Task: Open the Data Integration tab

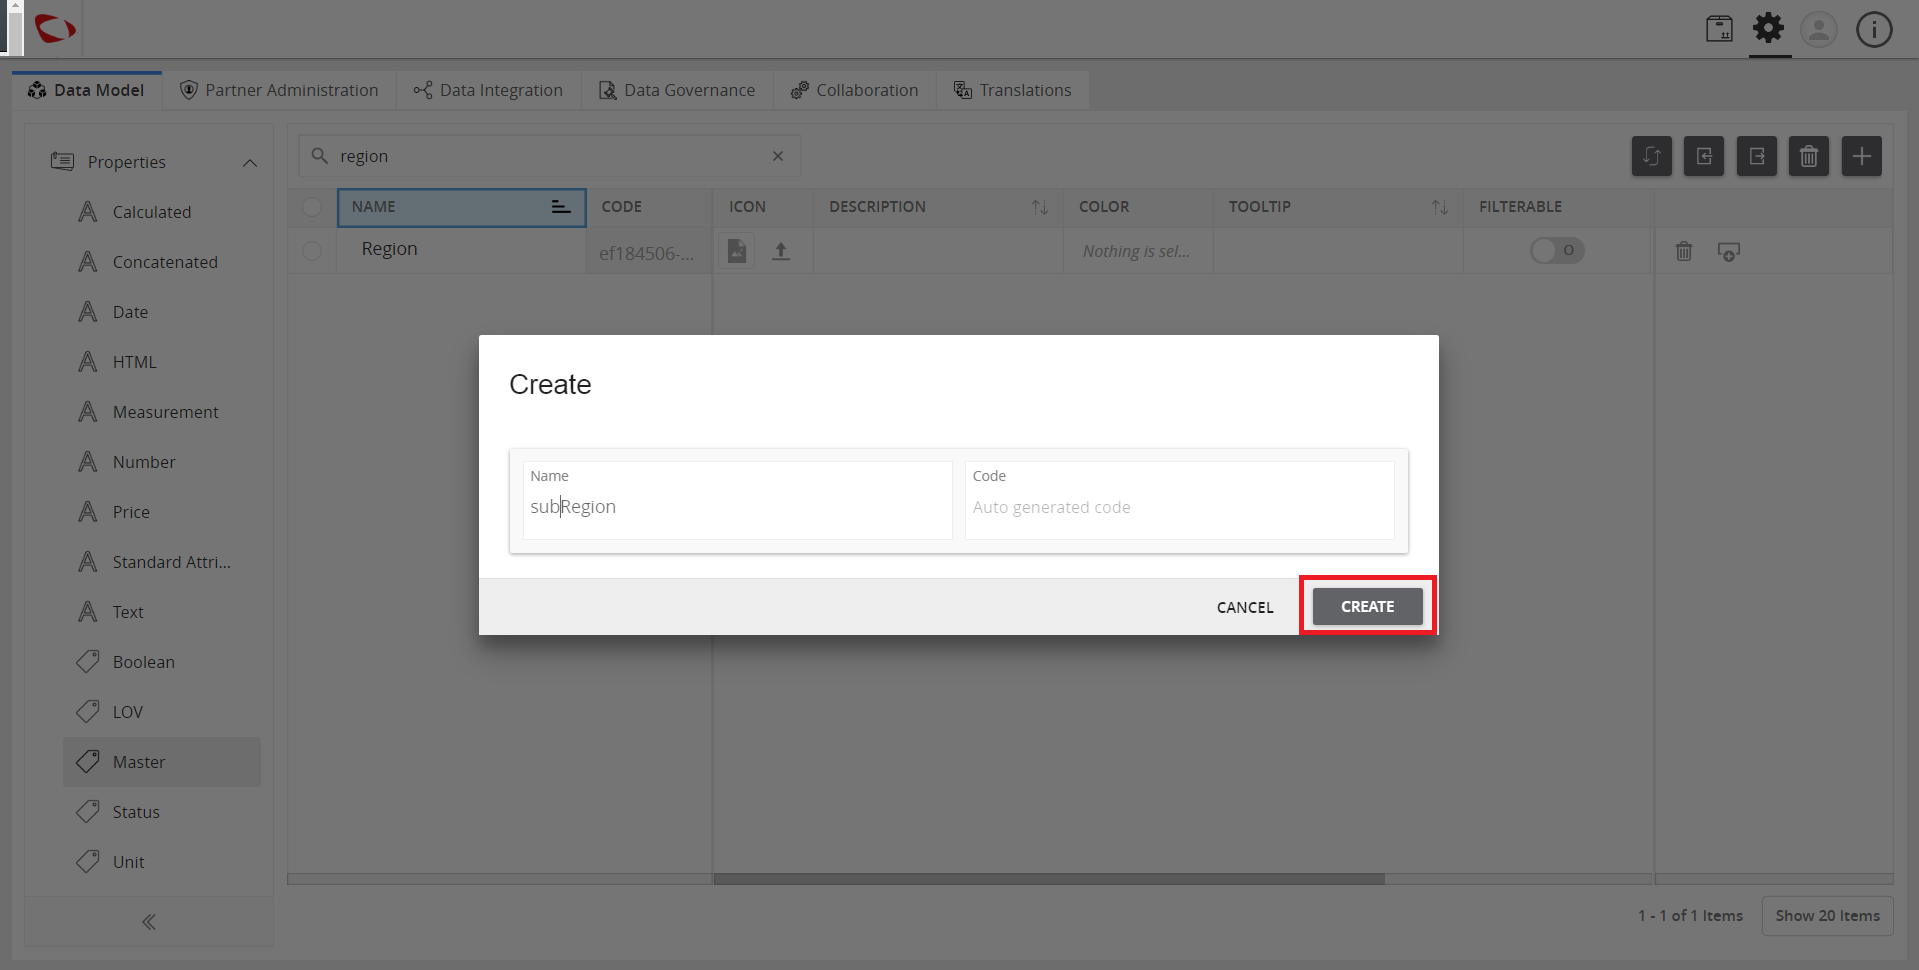Action: point(488,90)
